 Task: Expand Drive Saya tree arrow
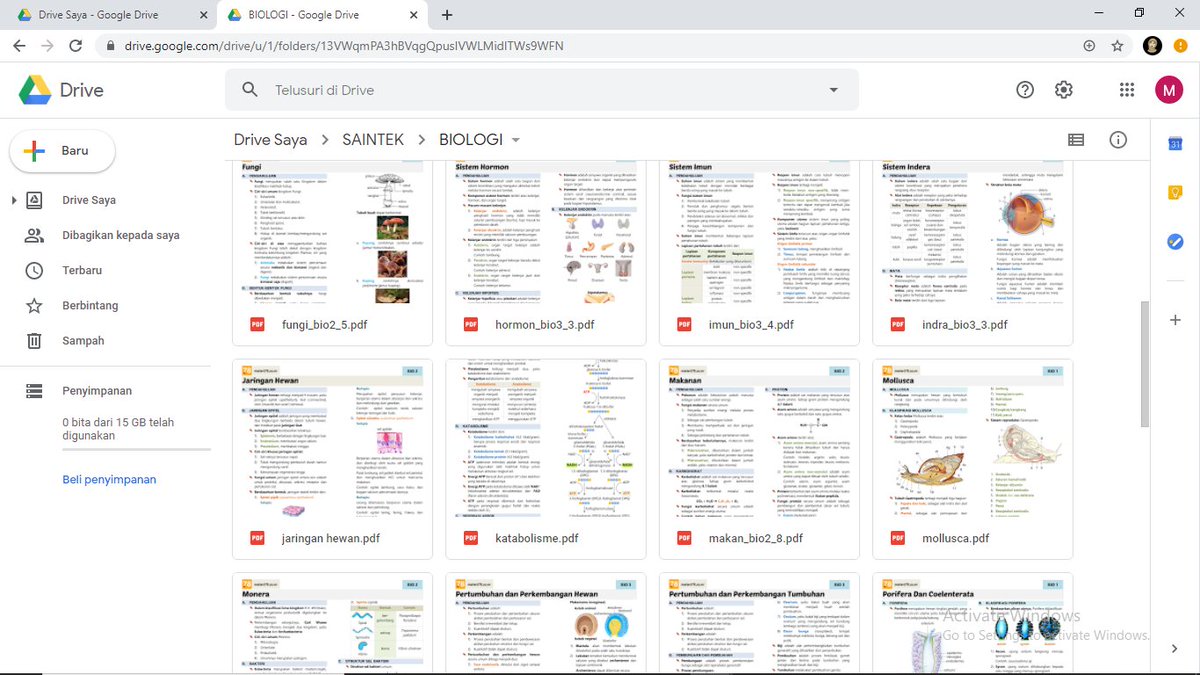[14, 200]
